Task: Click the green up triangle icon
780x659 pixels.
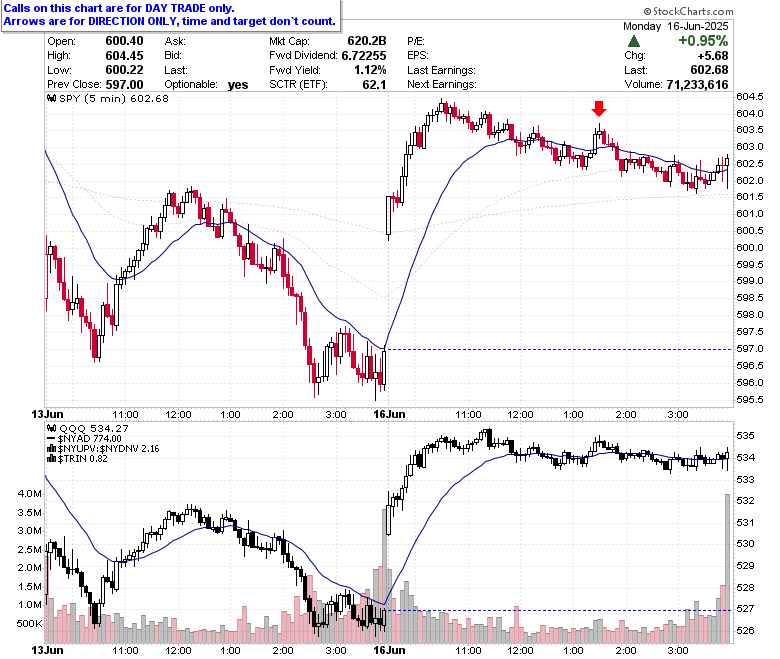Action: tap(634, 41)
